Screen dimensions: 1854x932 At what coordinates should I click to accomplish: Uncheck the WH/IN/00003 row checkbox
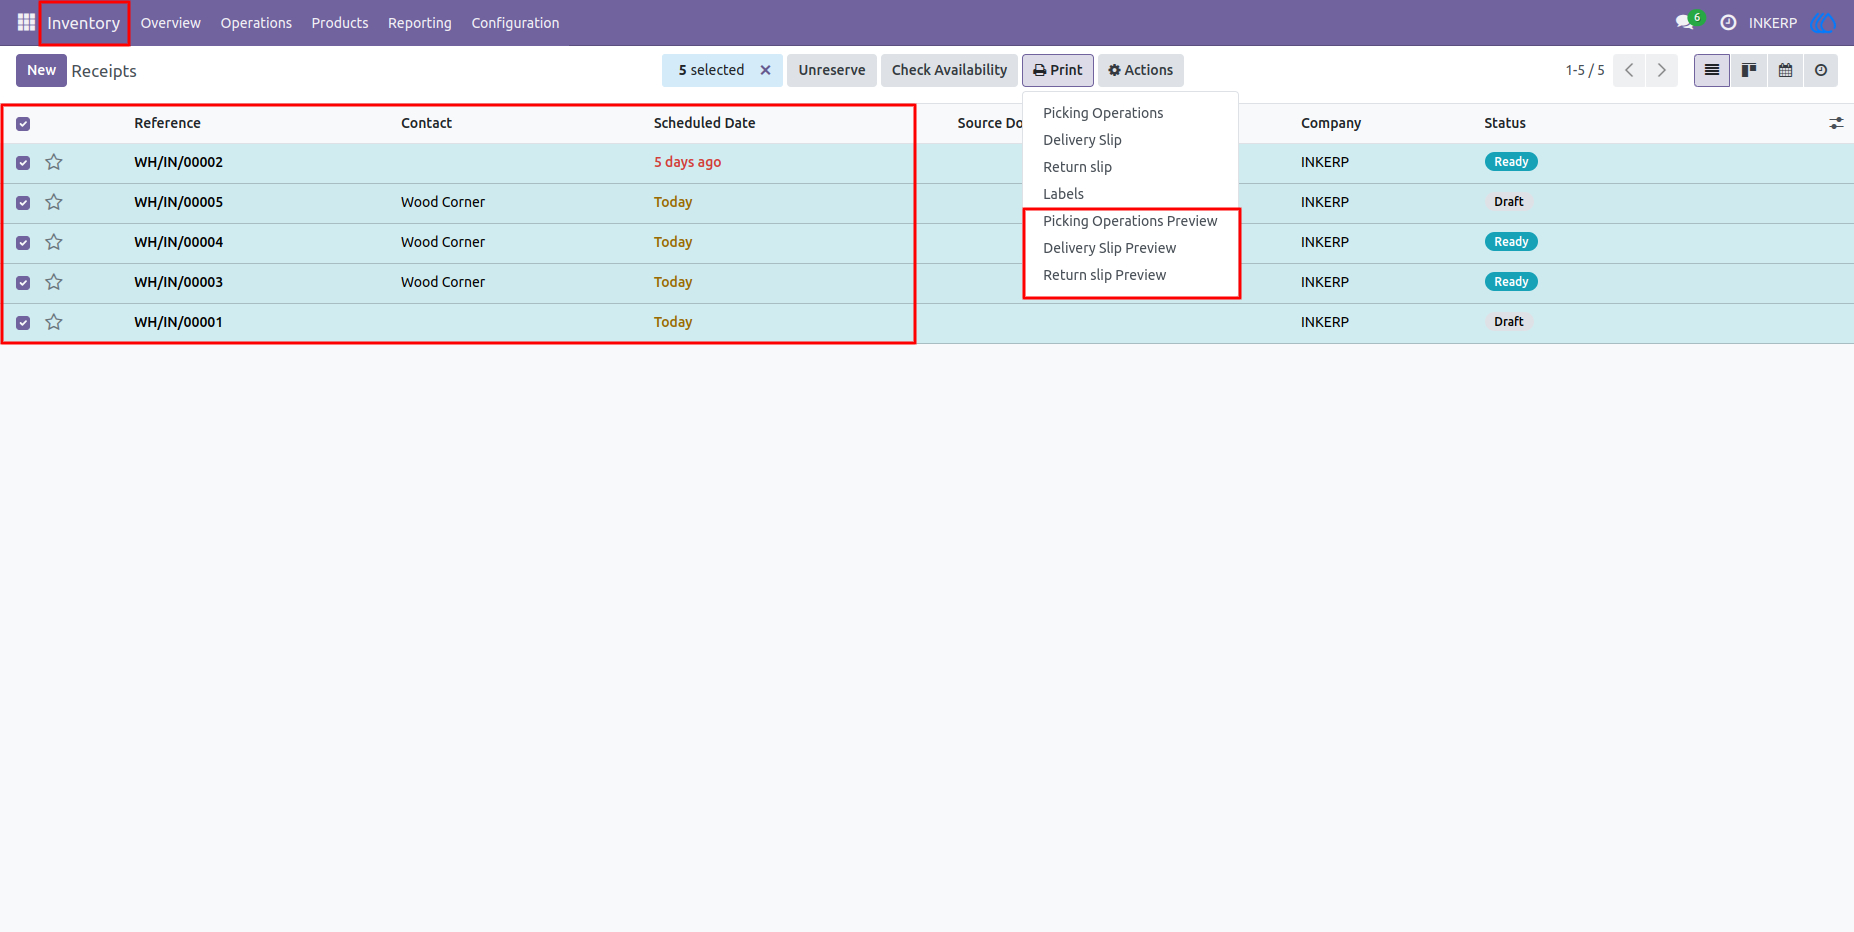point(23,283)
